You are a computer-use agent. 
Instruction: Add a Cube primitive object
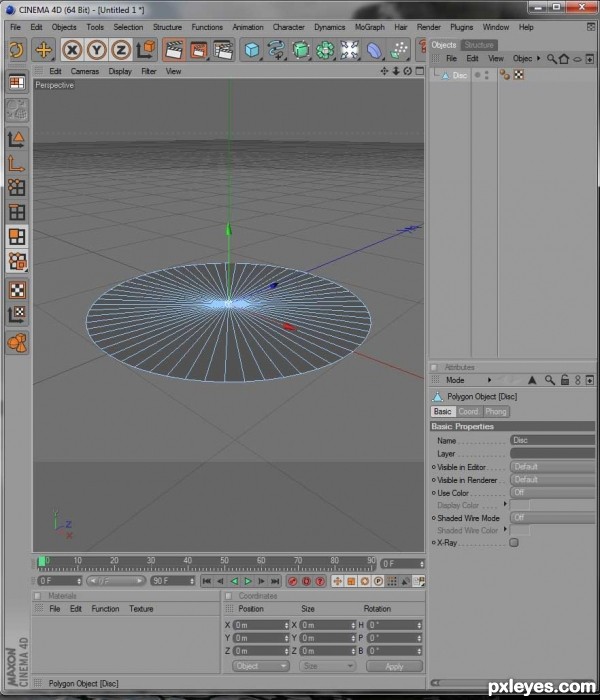coord(252,50)
